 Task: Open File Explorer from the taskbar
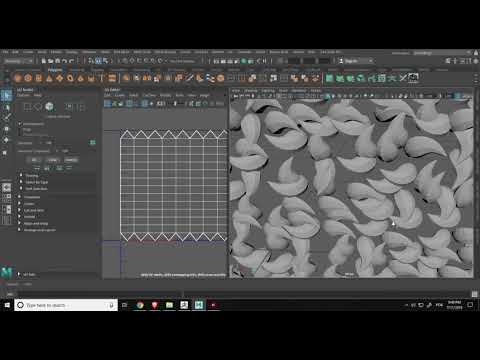(169, 305)
